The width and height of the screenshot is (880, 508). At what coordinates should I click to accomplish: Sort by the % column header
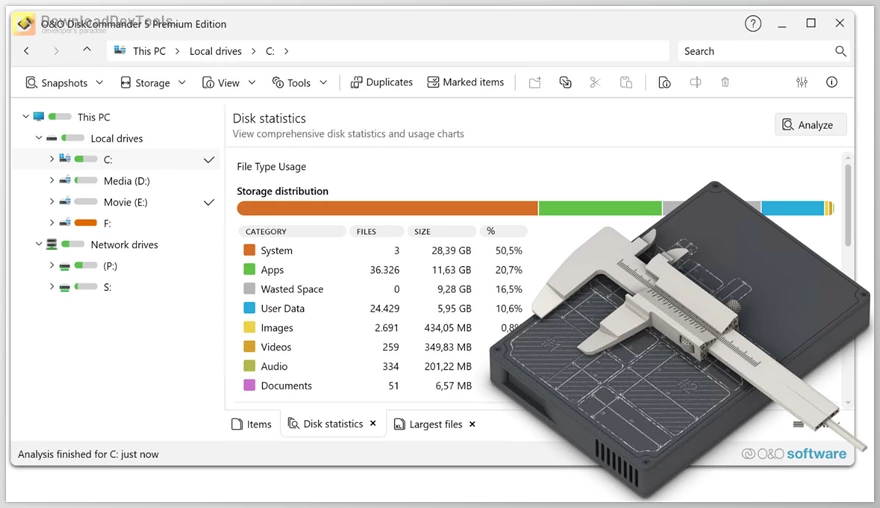pos(503,231)
